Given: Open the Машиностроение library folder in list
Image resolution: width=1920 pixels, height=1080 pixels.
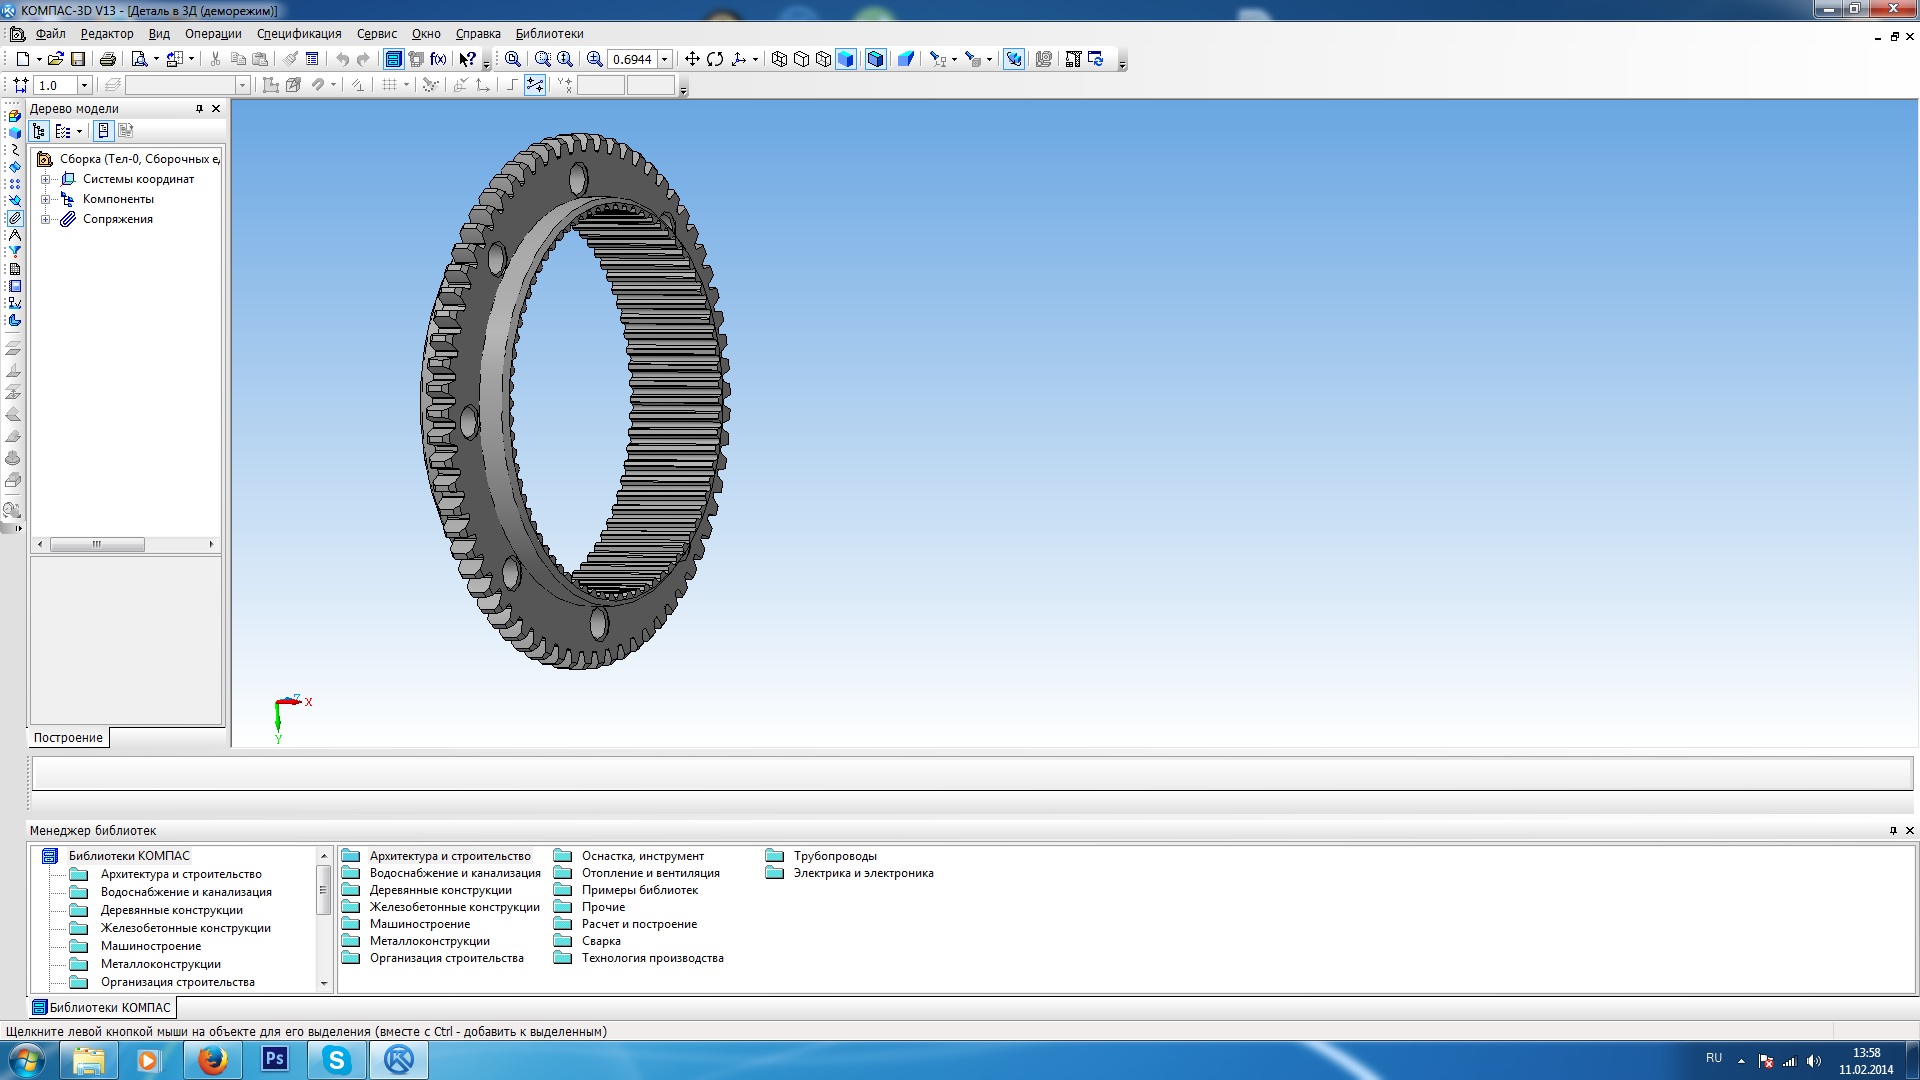Looking at the screenshot, I should pos(419,924).
